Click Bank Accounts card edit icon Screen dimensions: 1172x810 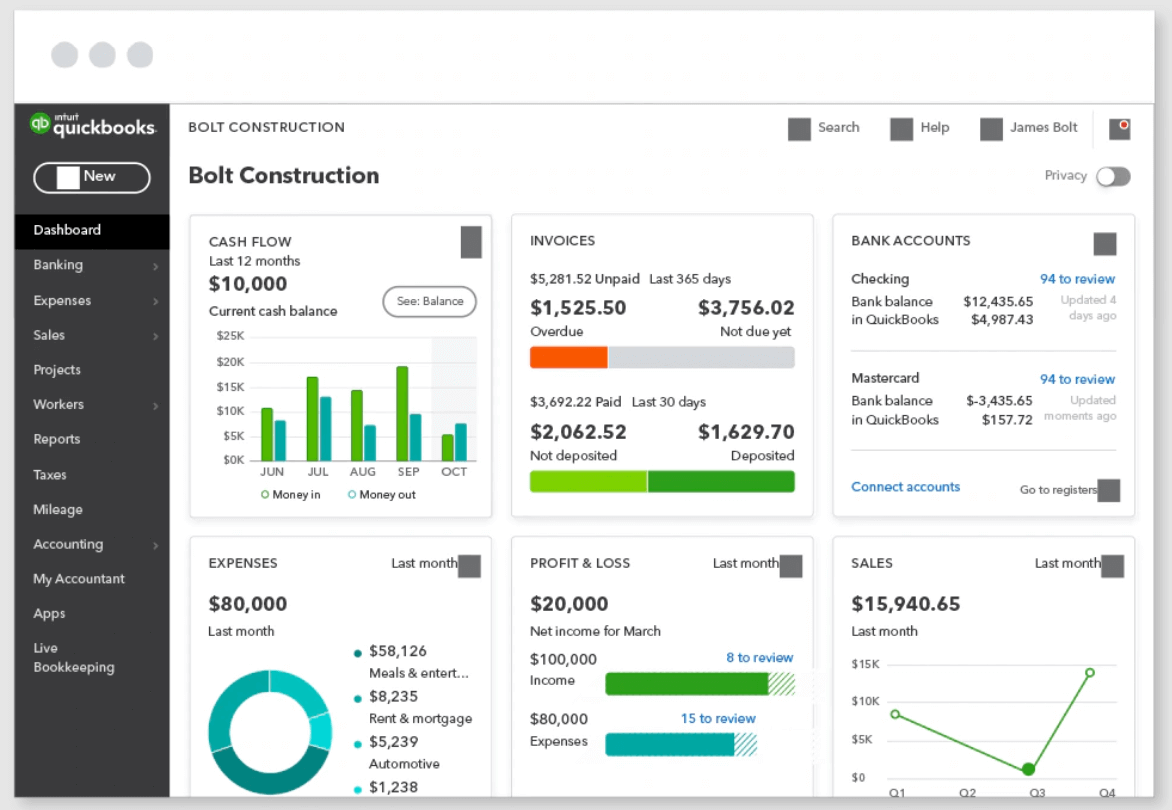pos(1105,244)
